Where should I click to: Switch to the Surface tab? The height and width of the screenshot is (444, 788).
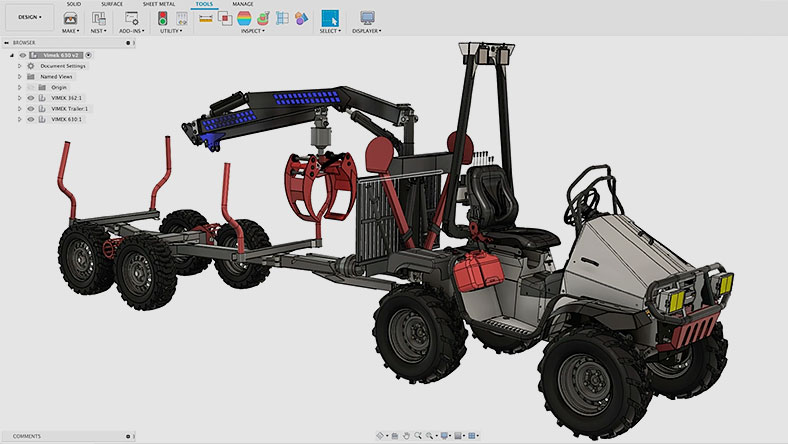tap(112, 4)
